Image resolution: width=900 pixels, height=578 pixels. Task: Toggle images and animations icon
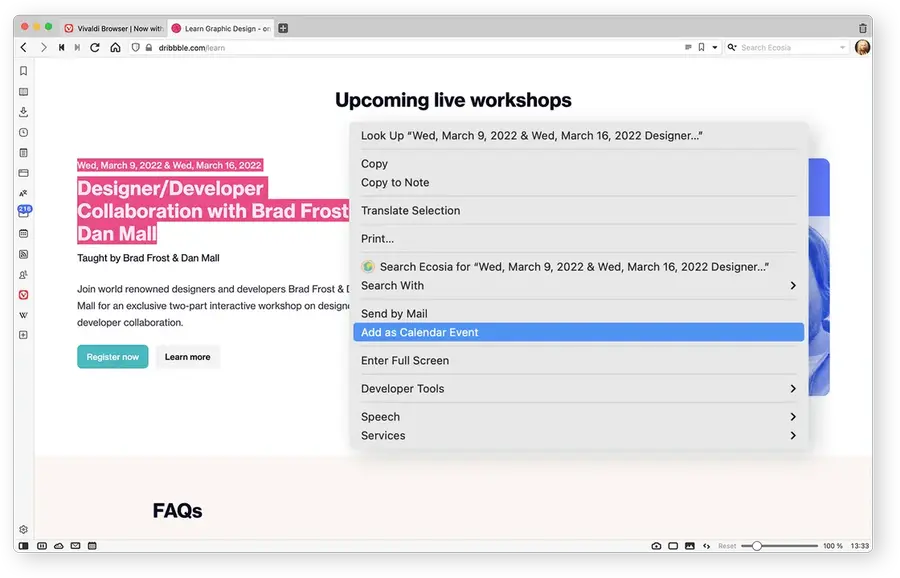click(x=690, y=546)
